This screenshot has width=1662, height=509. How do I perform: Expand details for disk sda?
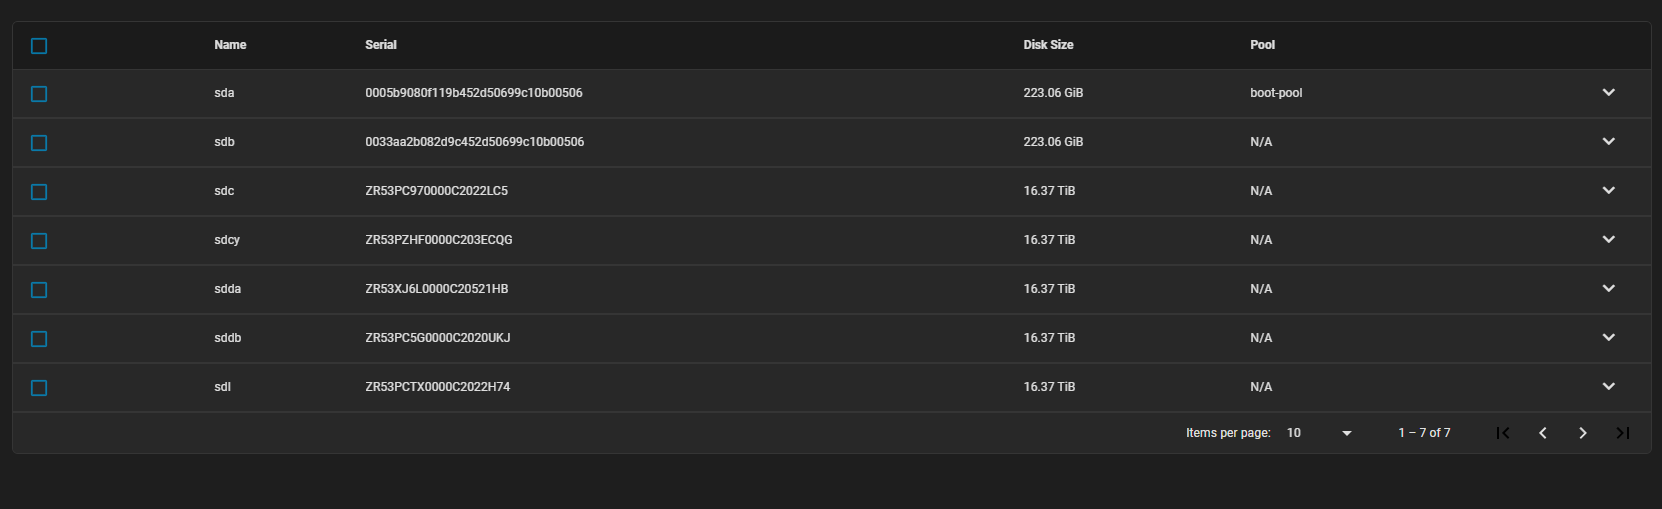click(1609, 92)
